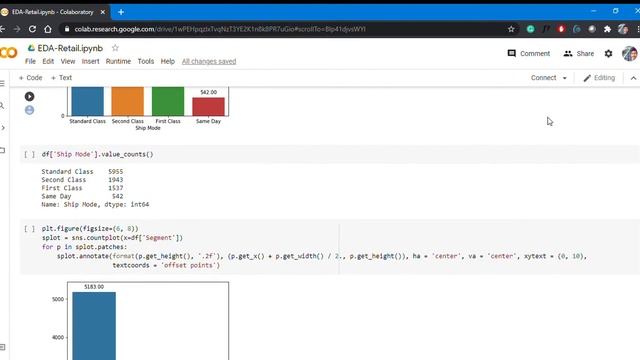
Task: Click the Connect button
Action: (543, 78)
